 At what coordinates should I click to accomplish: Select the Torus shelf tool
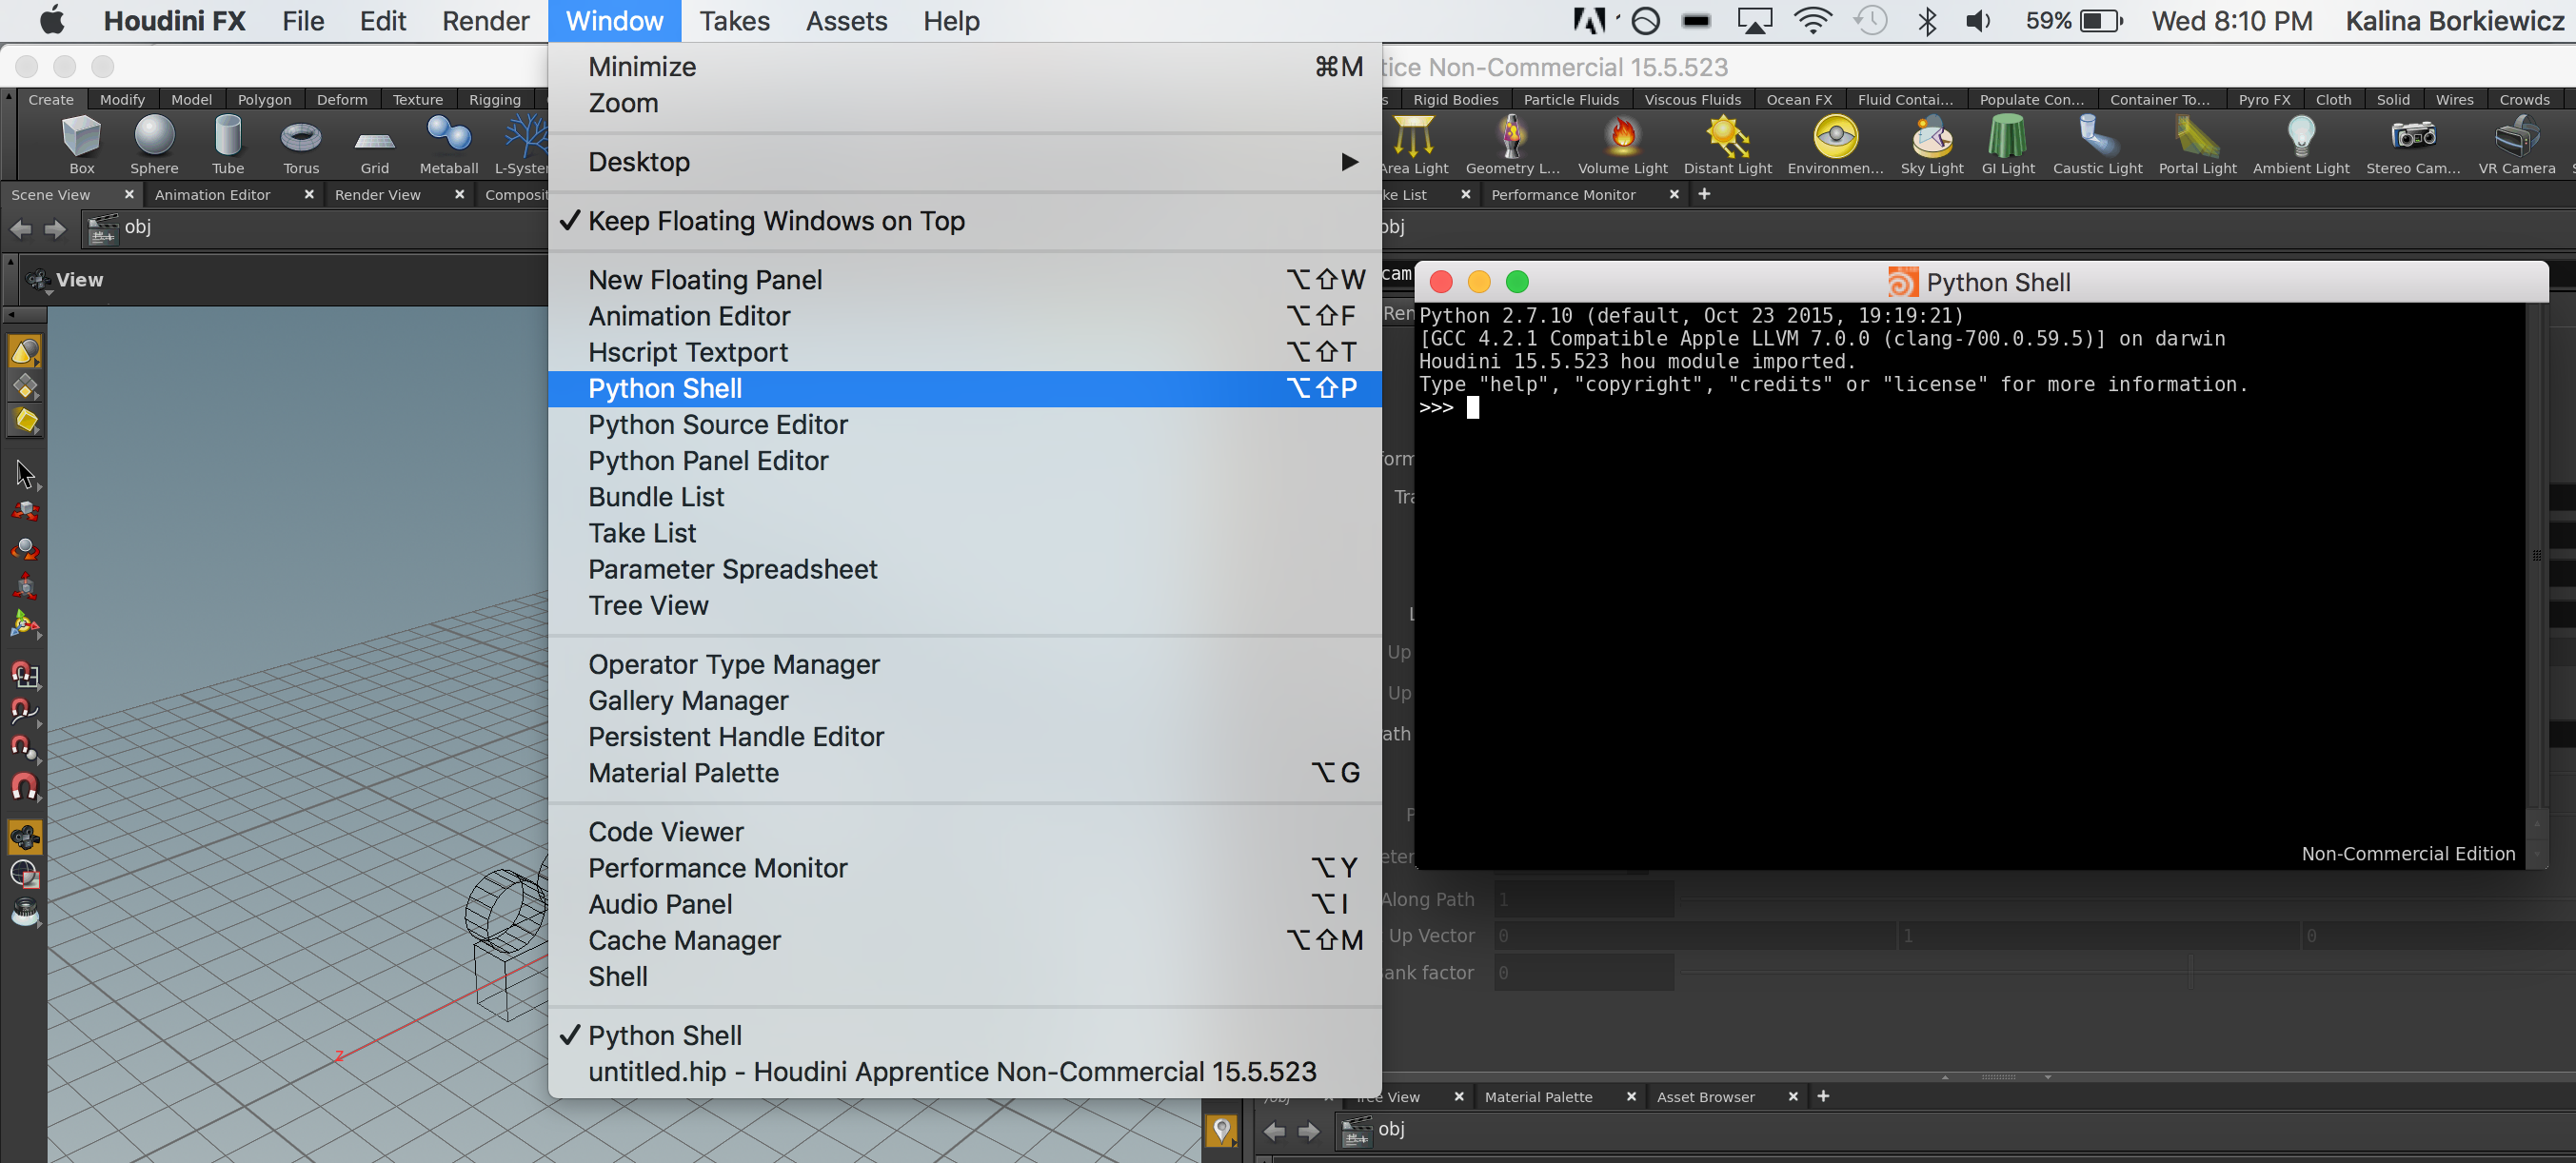(300, 137)
